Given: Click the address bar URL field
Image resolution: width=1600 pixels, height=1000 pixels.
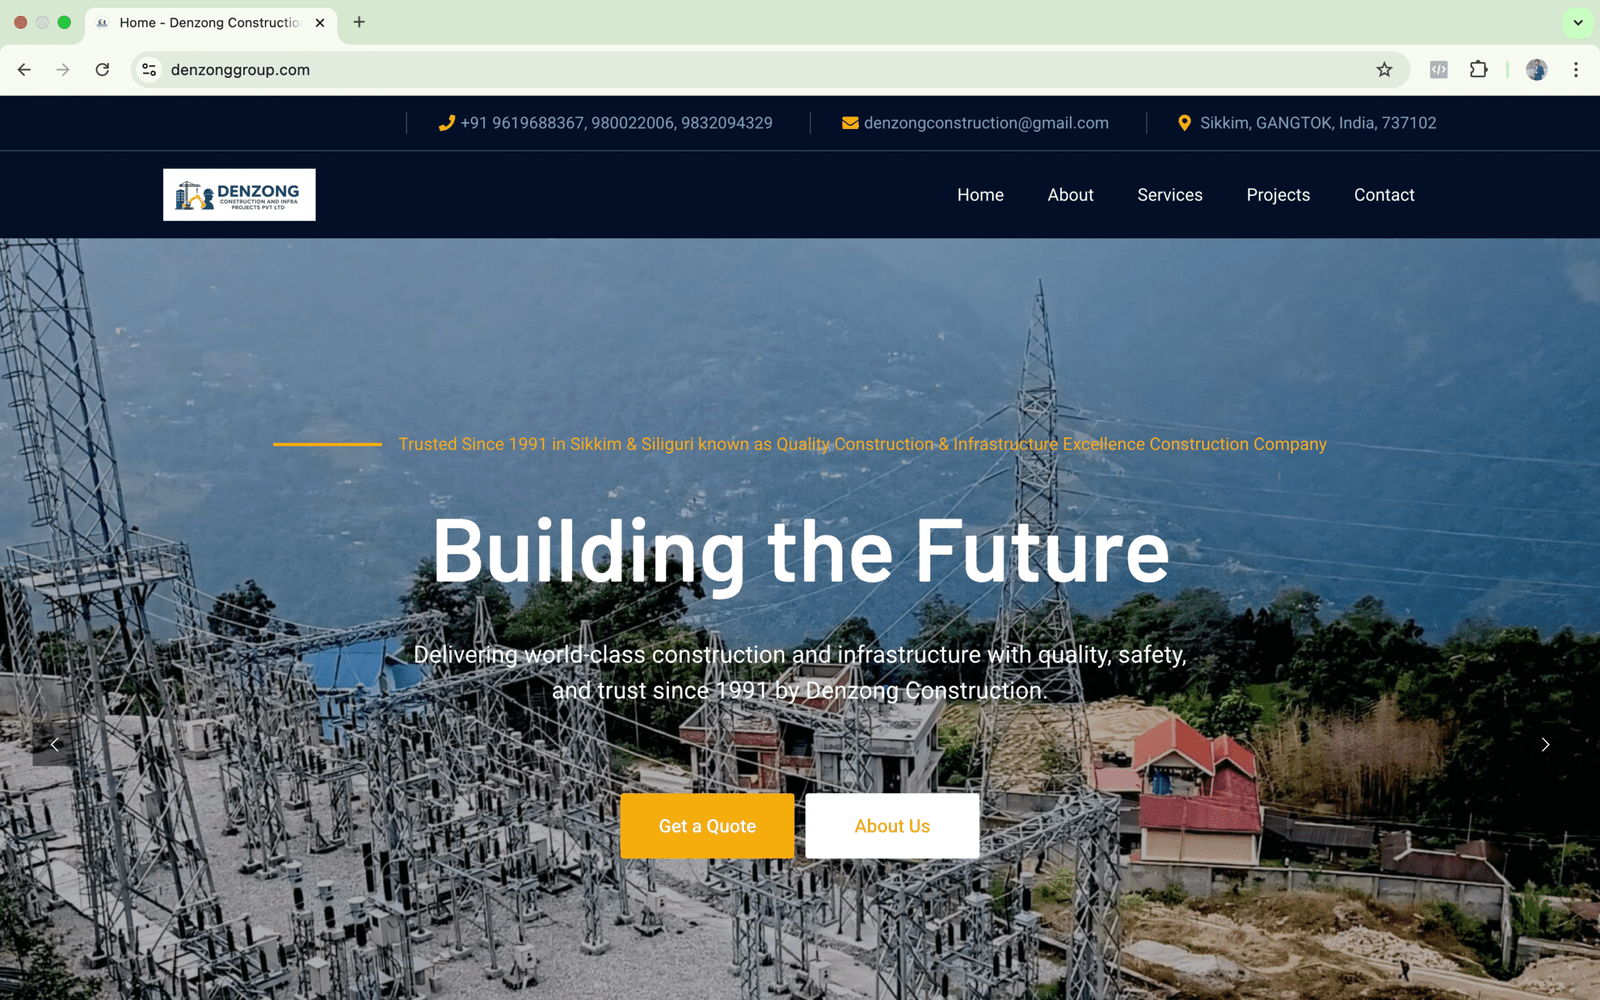Looking at the screenshot, I should click(760, 70).
